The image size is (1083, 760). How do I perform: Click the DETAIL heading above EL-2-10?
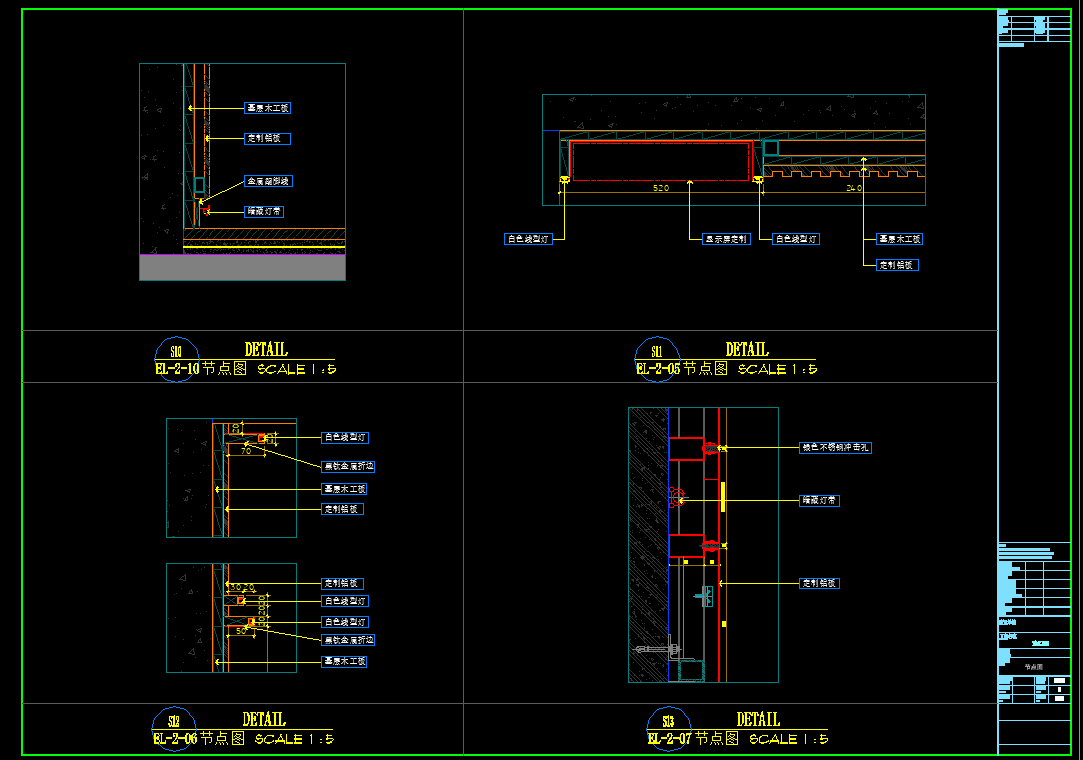coord(266,350)
